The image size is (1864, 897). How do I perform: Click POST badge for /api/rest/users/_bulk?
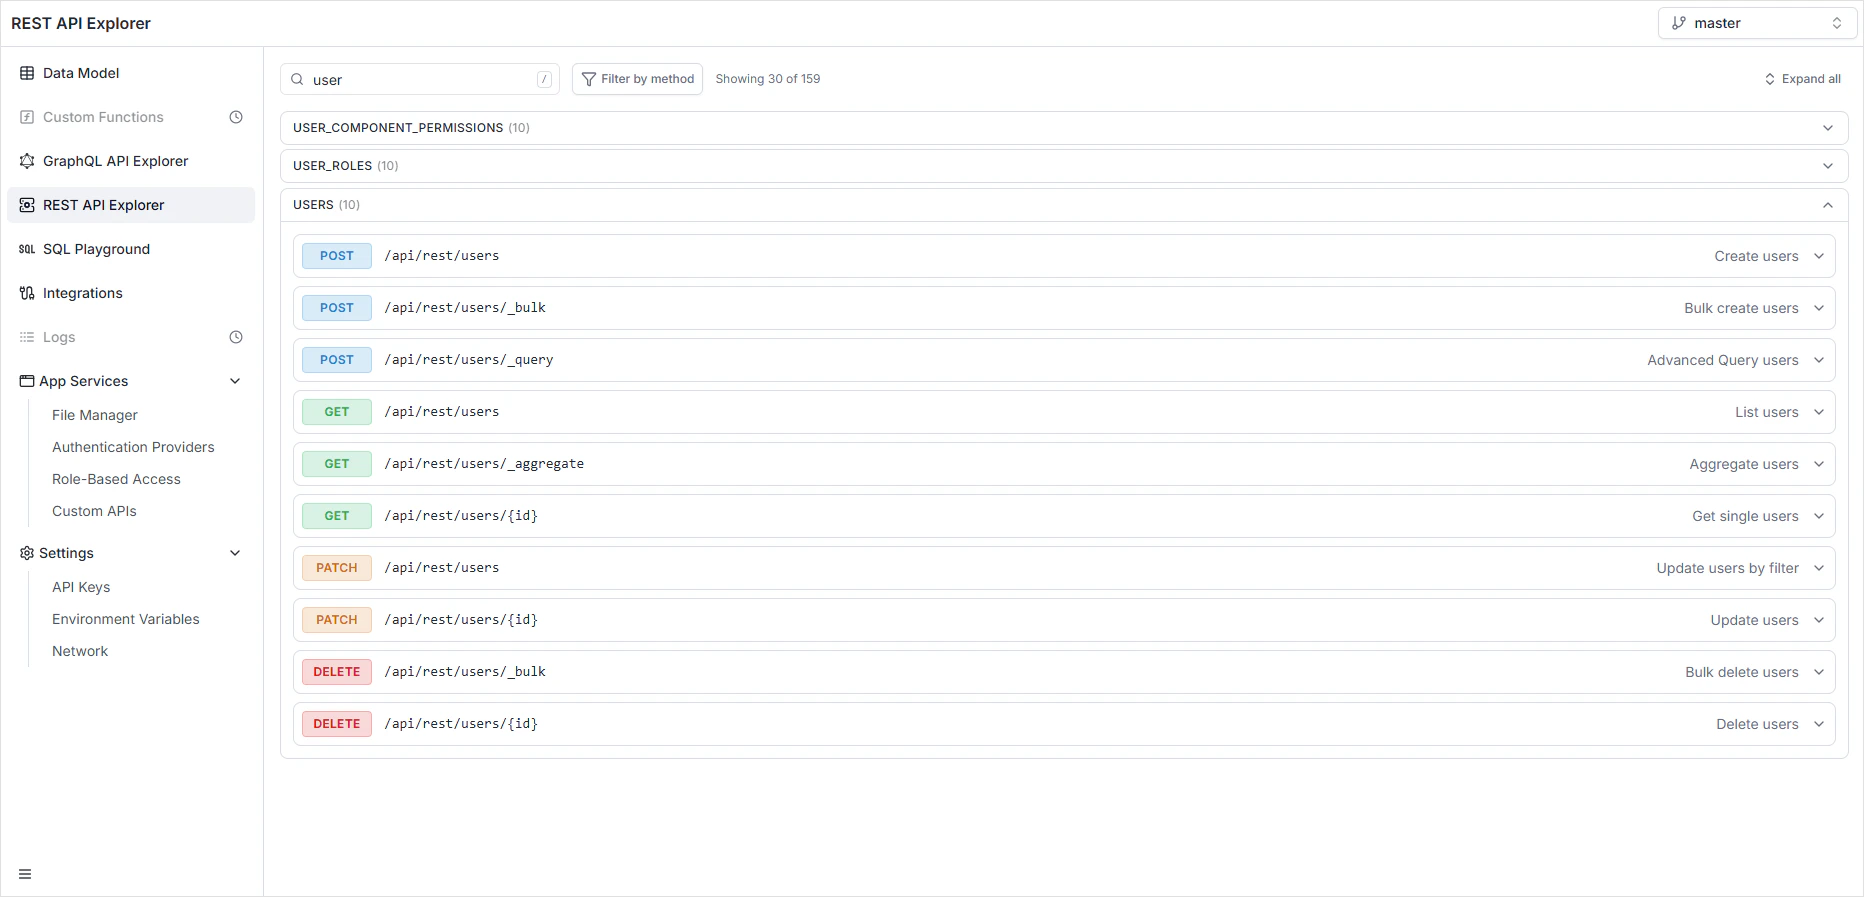click(337, 308)
